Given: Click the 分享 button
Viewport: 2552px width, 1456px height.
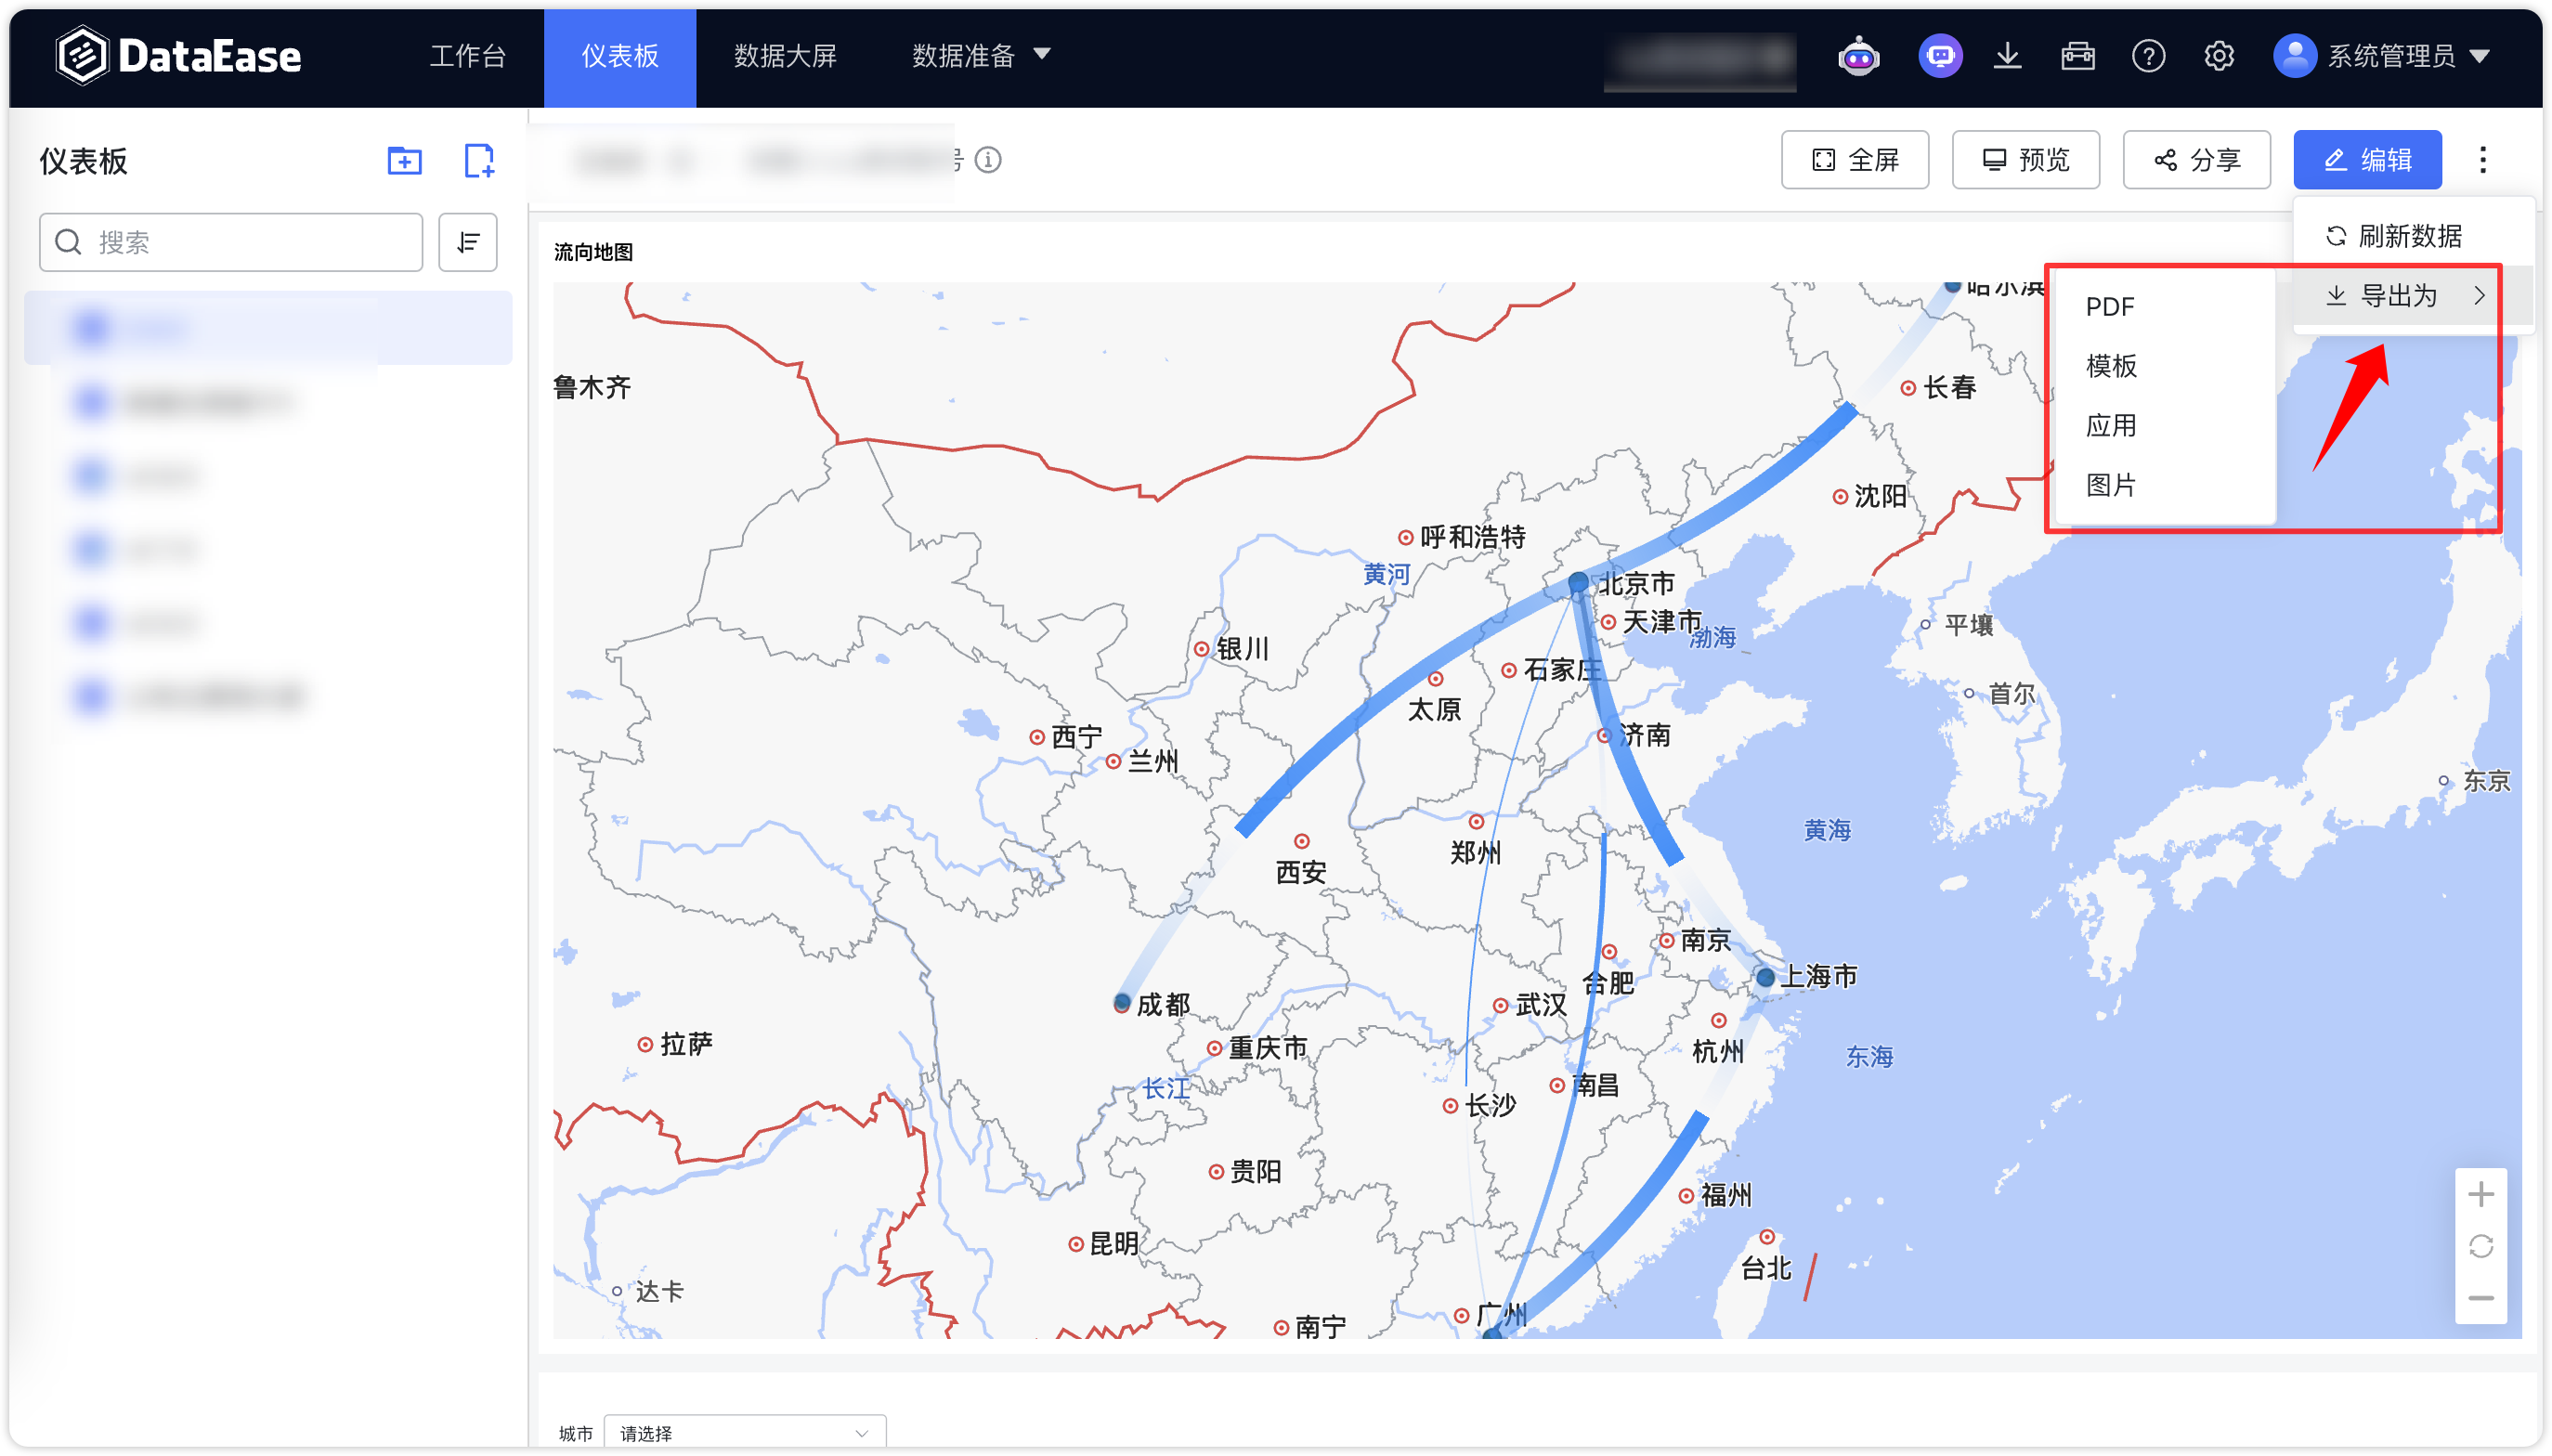Looking at the screenshot, I should tap(2196, 160).
